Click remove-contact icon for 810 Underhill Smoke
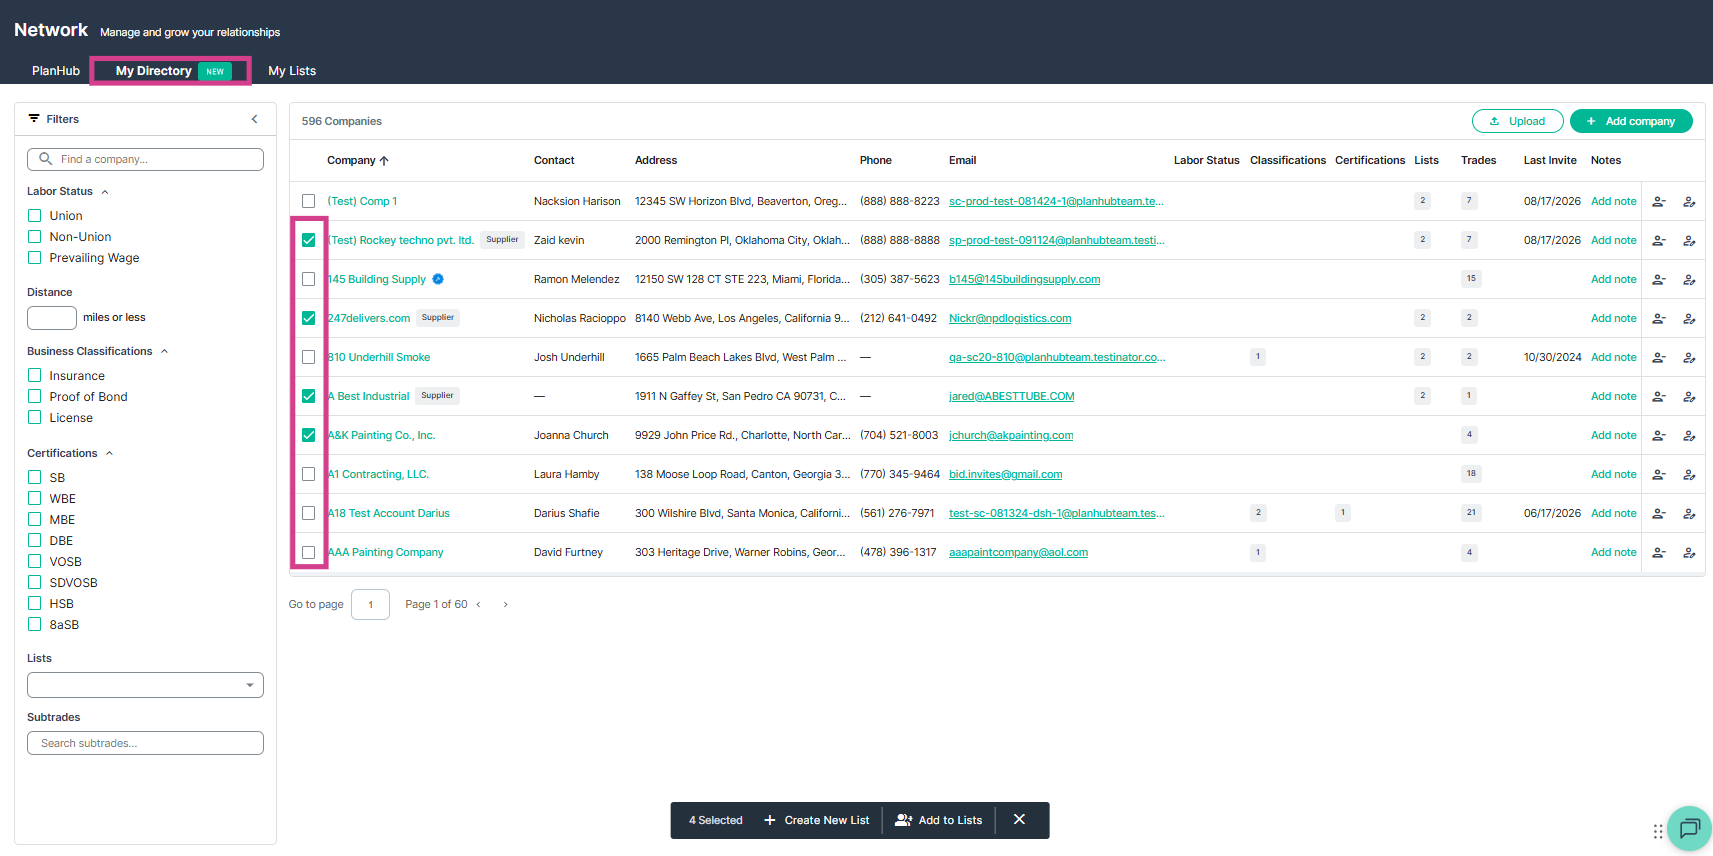The height and width of the screenshot is (856, 1713). coord(1658,358)
